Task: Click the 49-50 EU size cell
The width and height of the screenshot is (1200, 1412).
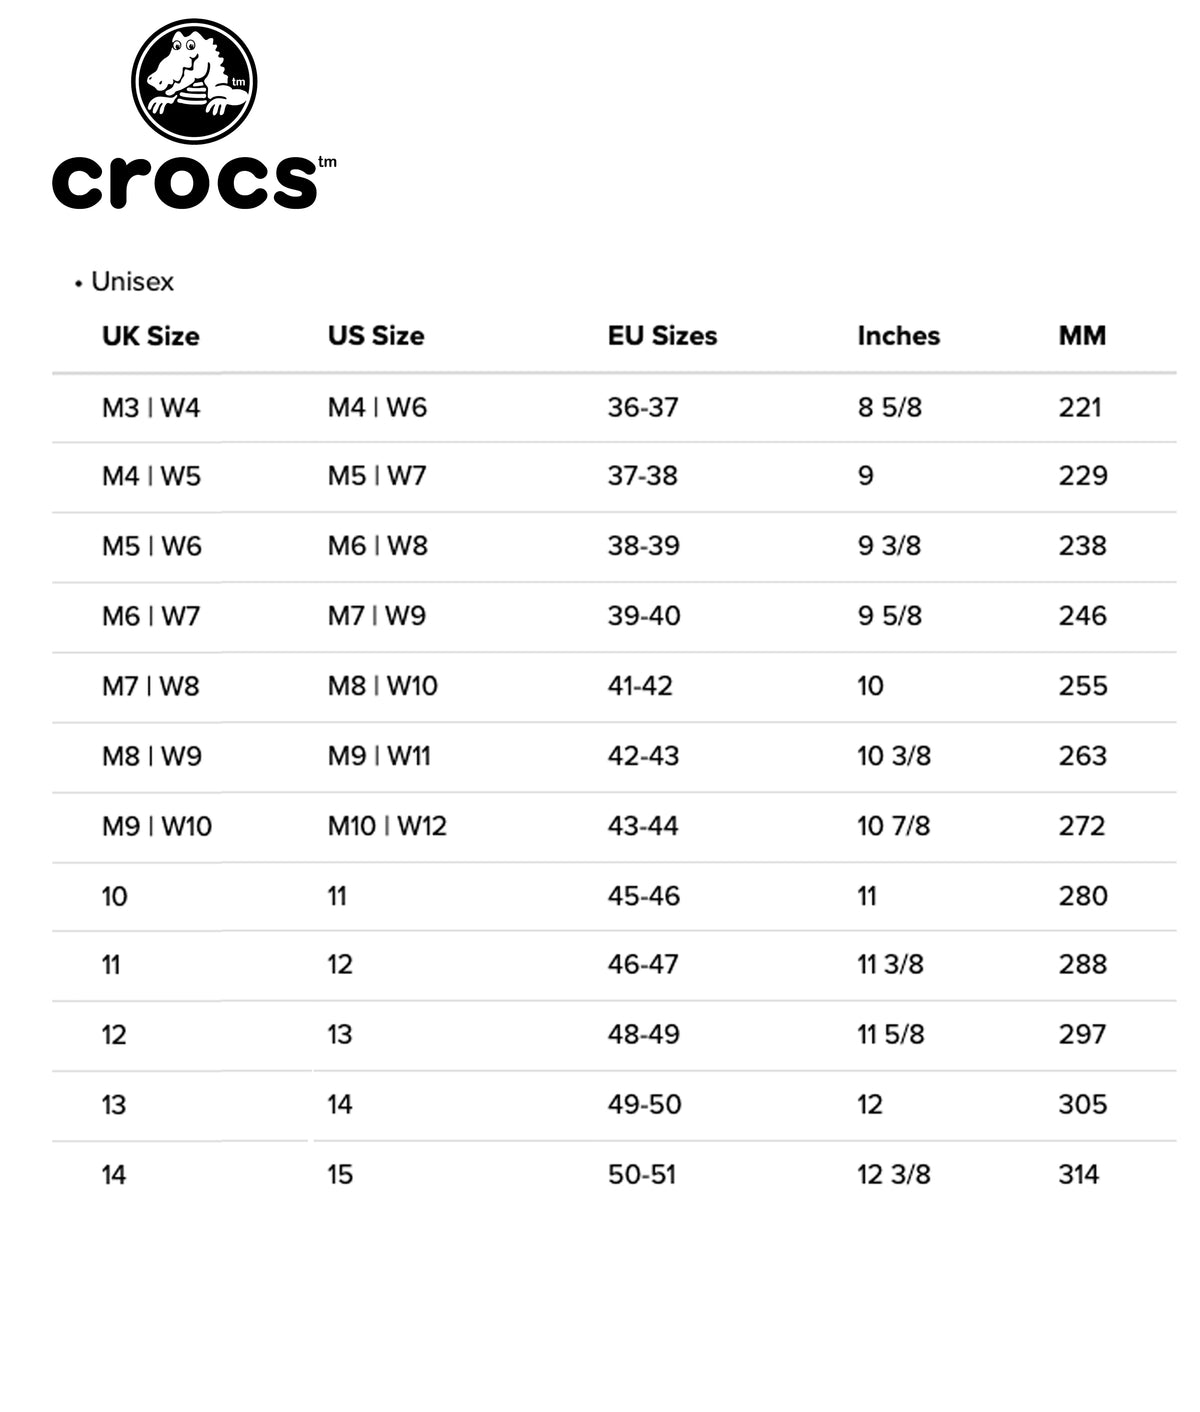Action: 645,1105
